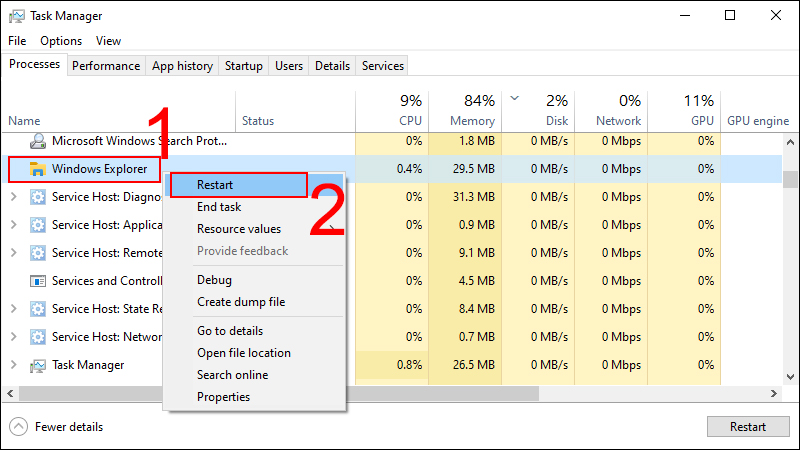This screenshot has width=800, height=450.
Task: Click the horizontal scrollbar right arrow
Action: 774,393
